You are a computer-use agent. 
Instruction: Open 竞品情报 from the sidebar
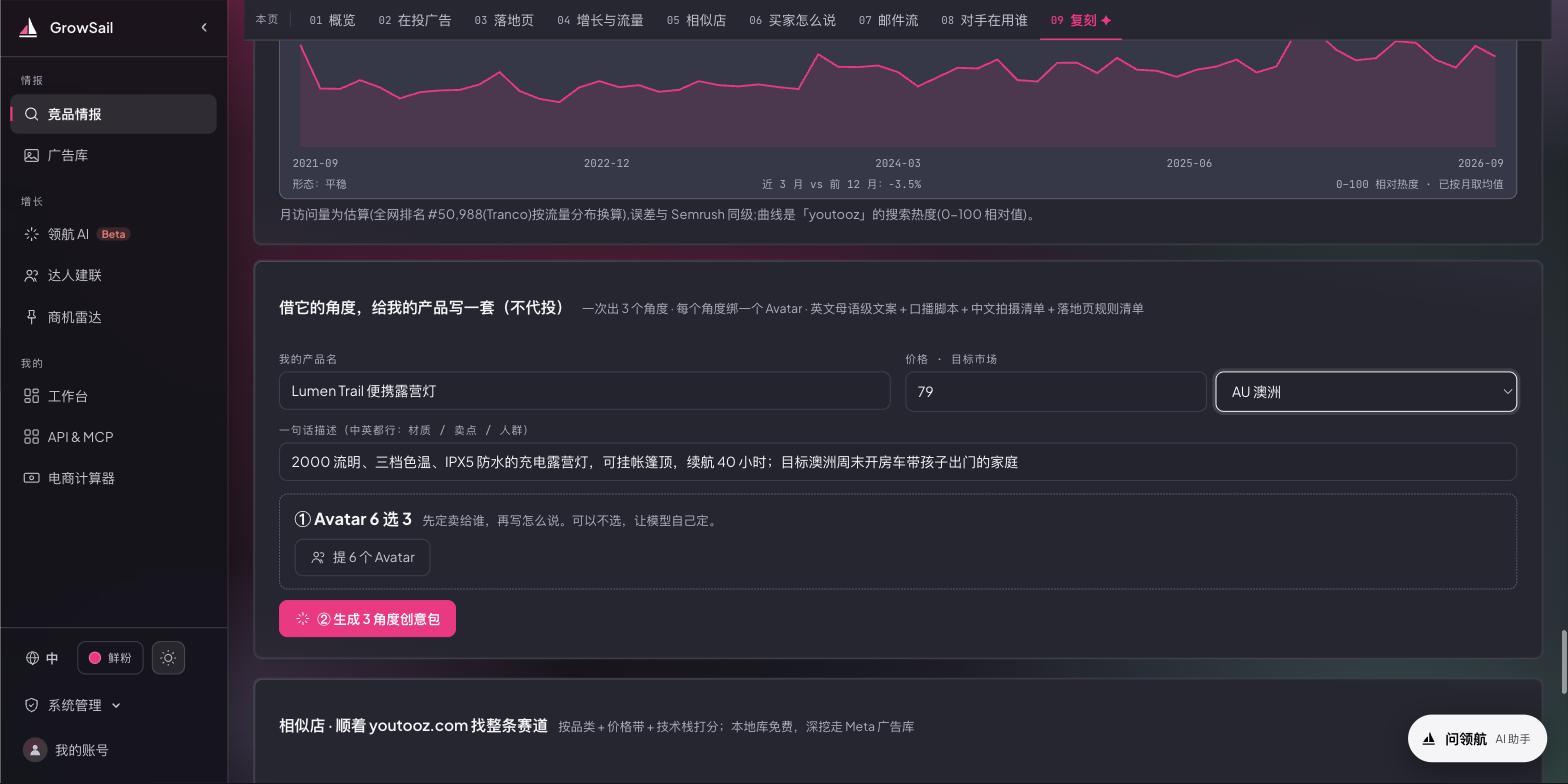click(x=114, y=114)
